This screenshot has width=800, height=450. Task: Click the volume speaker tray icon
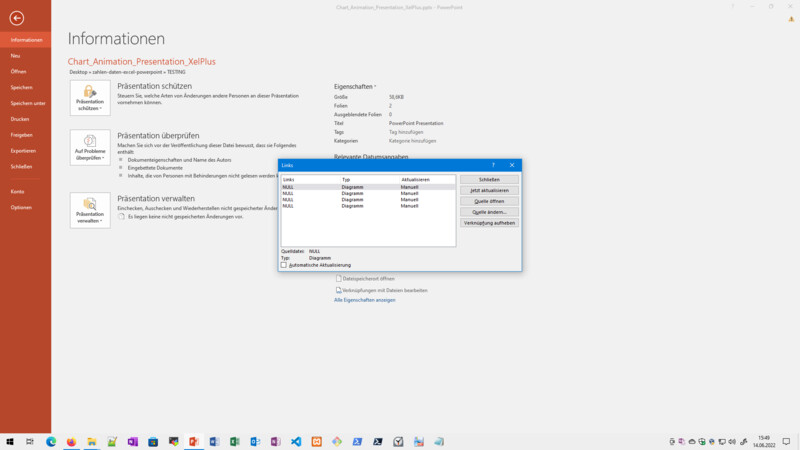coord(732,442)
